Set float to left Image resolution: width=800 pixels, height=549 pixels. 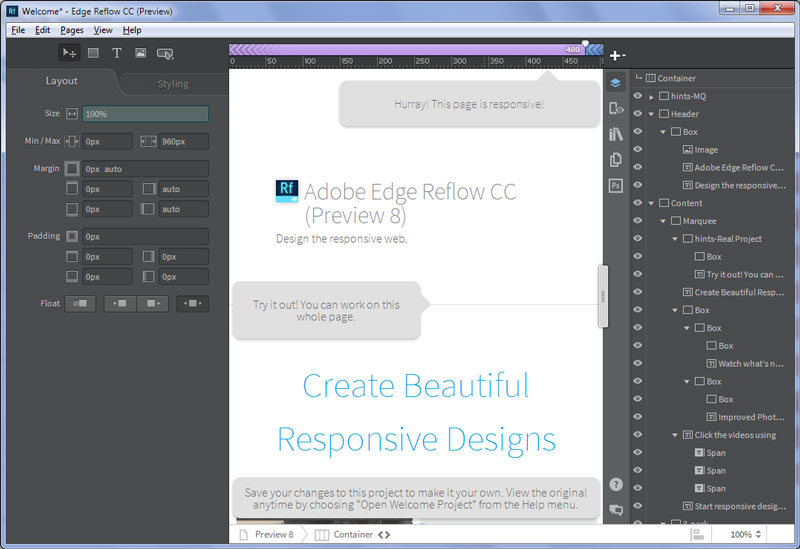tap(120, 304)
